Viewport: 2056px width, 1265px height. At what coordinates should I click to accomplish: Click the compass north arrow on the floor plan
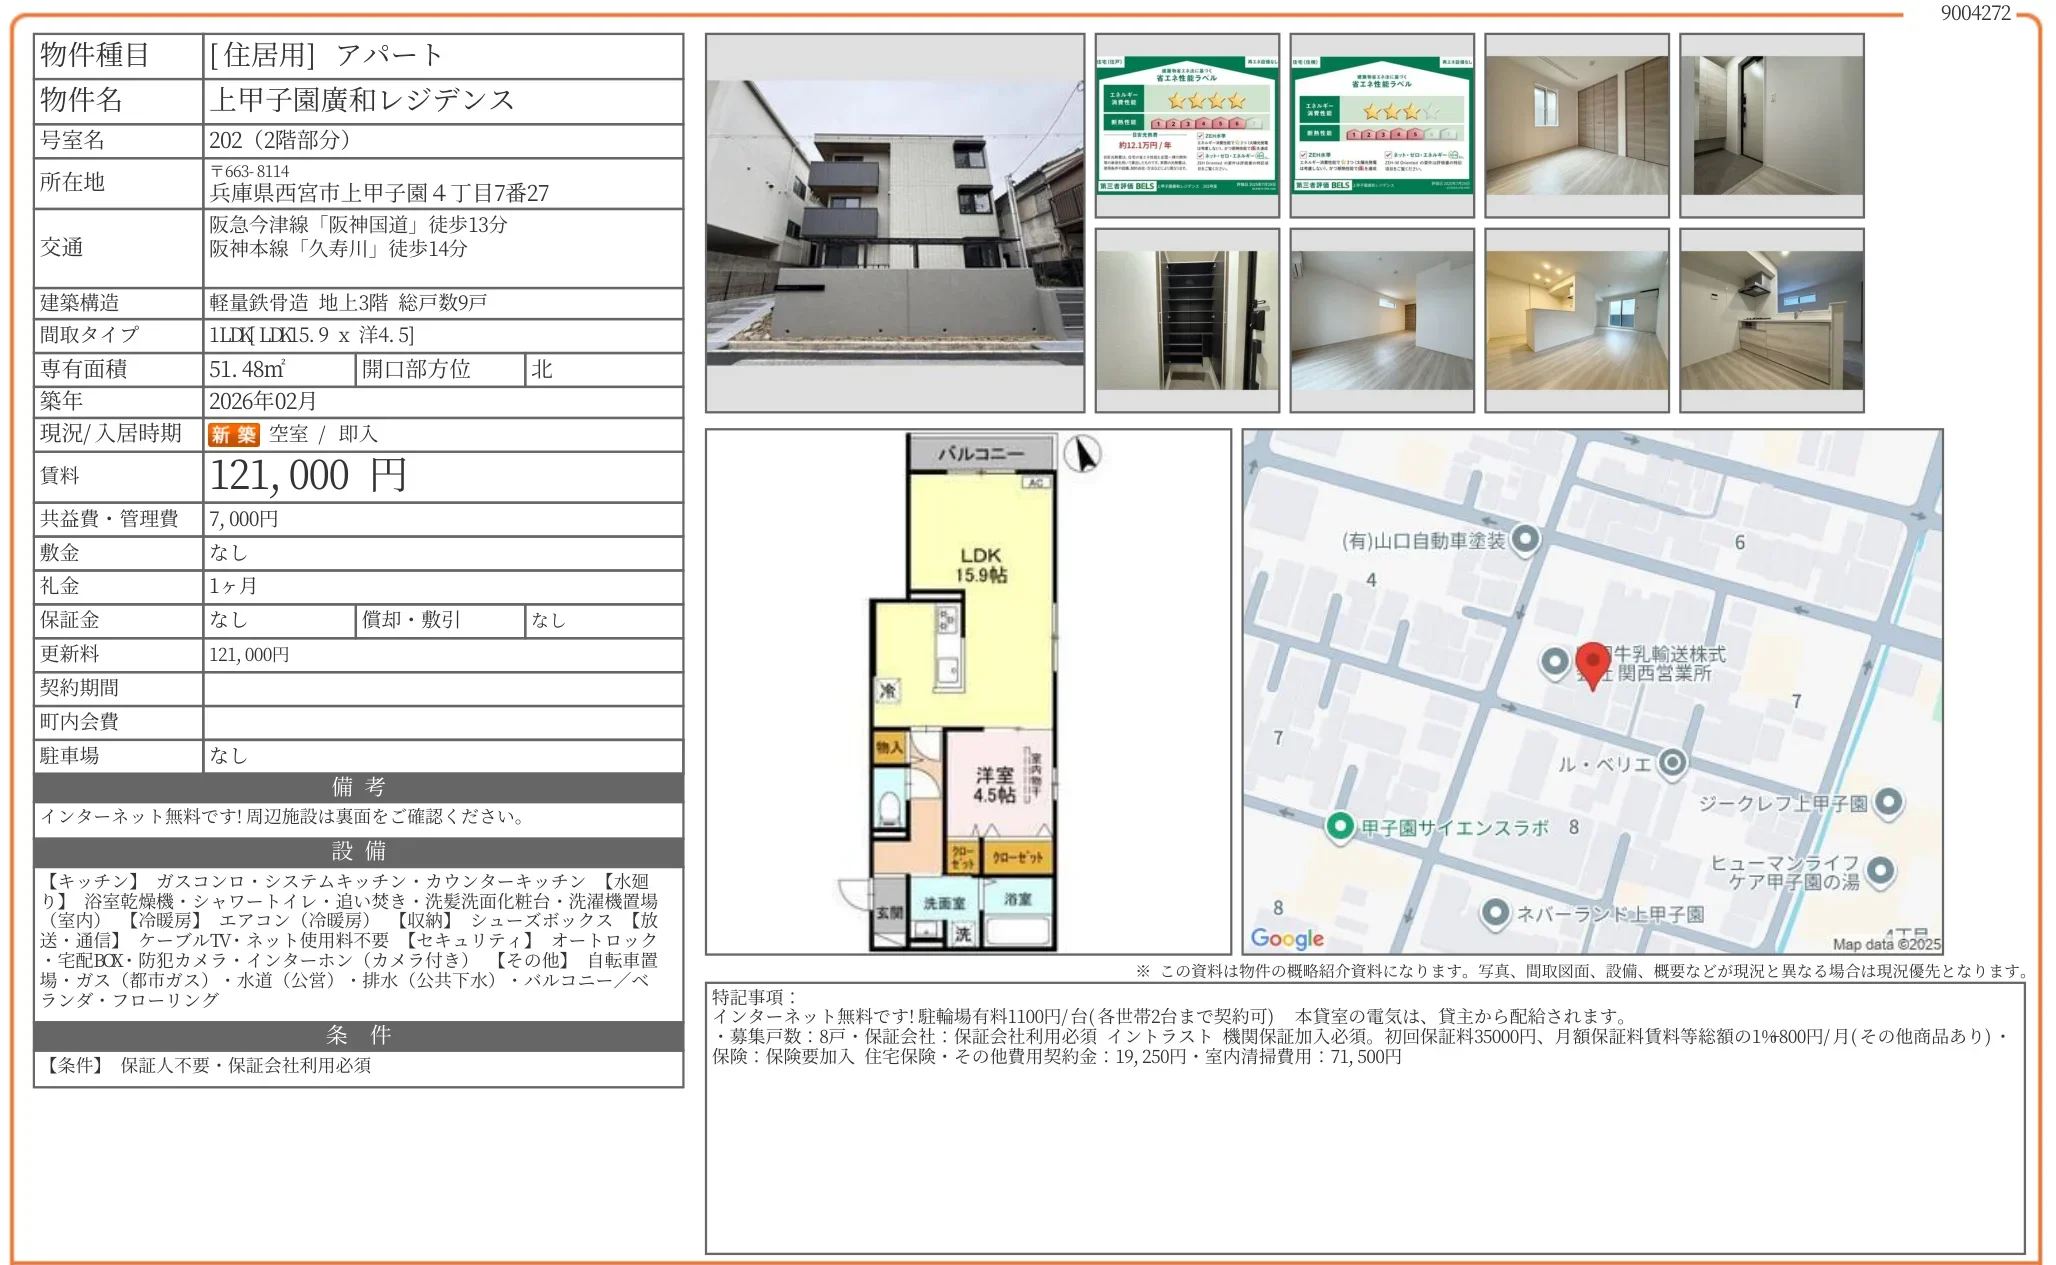point(1083,453)
